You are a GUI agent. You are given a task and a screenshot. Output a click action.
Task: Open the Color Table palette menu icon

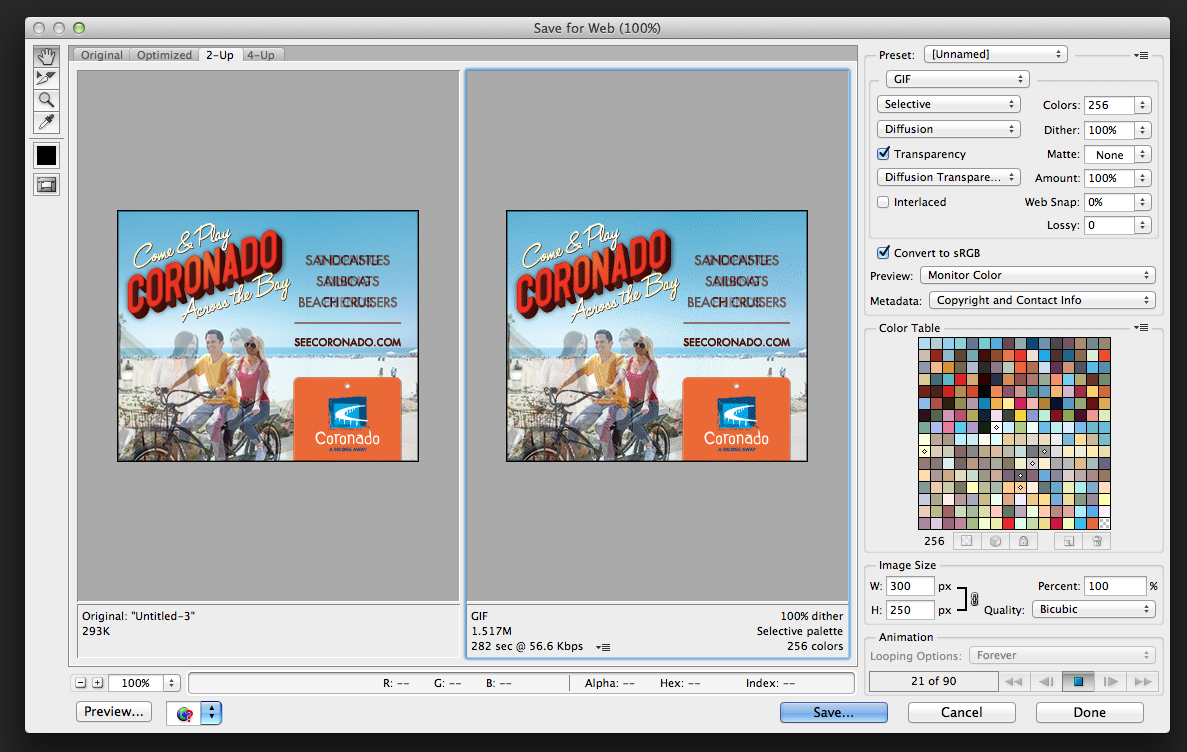coord(1142,328)
